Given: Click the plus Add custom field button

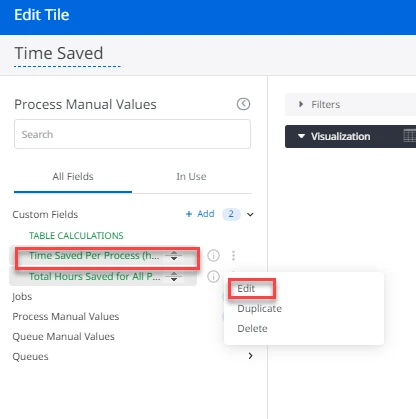Looking at the screenshot, I should pos(200,214).
